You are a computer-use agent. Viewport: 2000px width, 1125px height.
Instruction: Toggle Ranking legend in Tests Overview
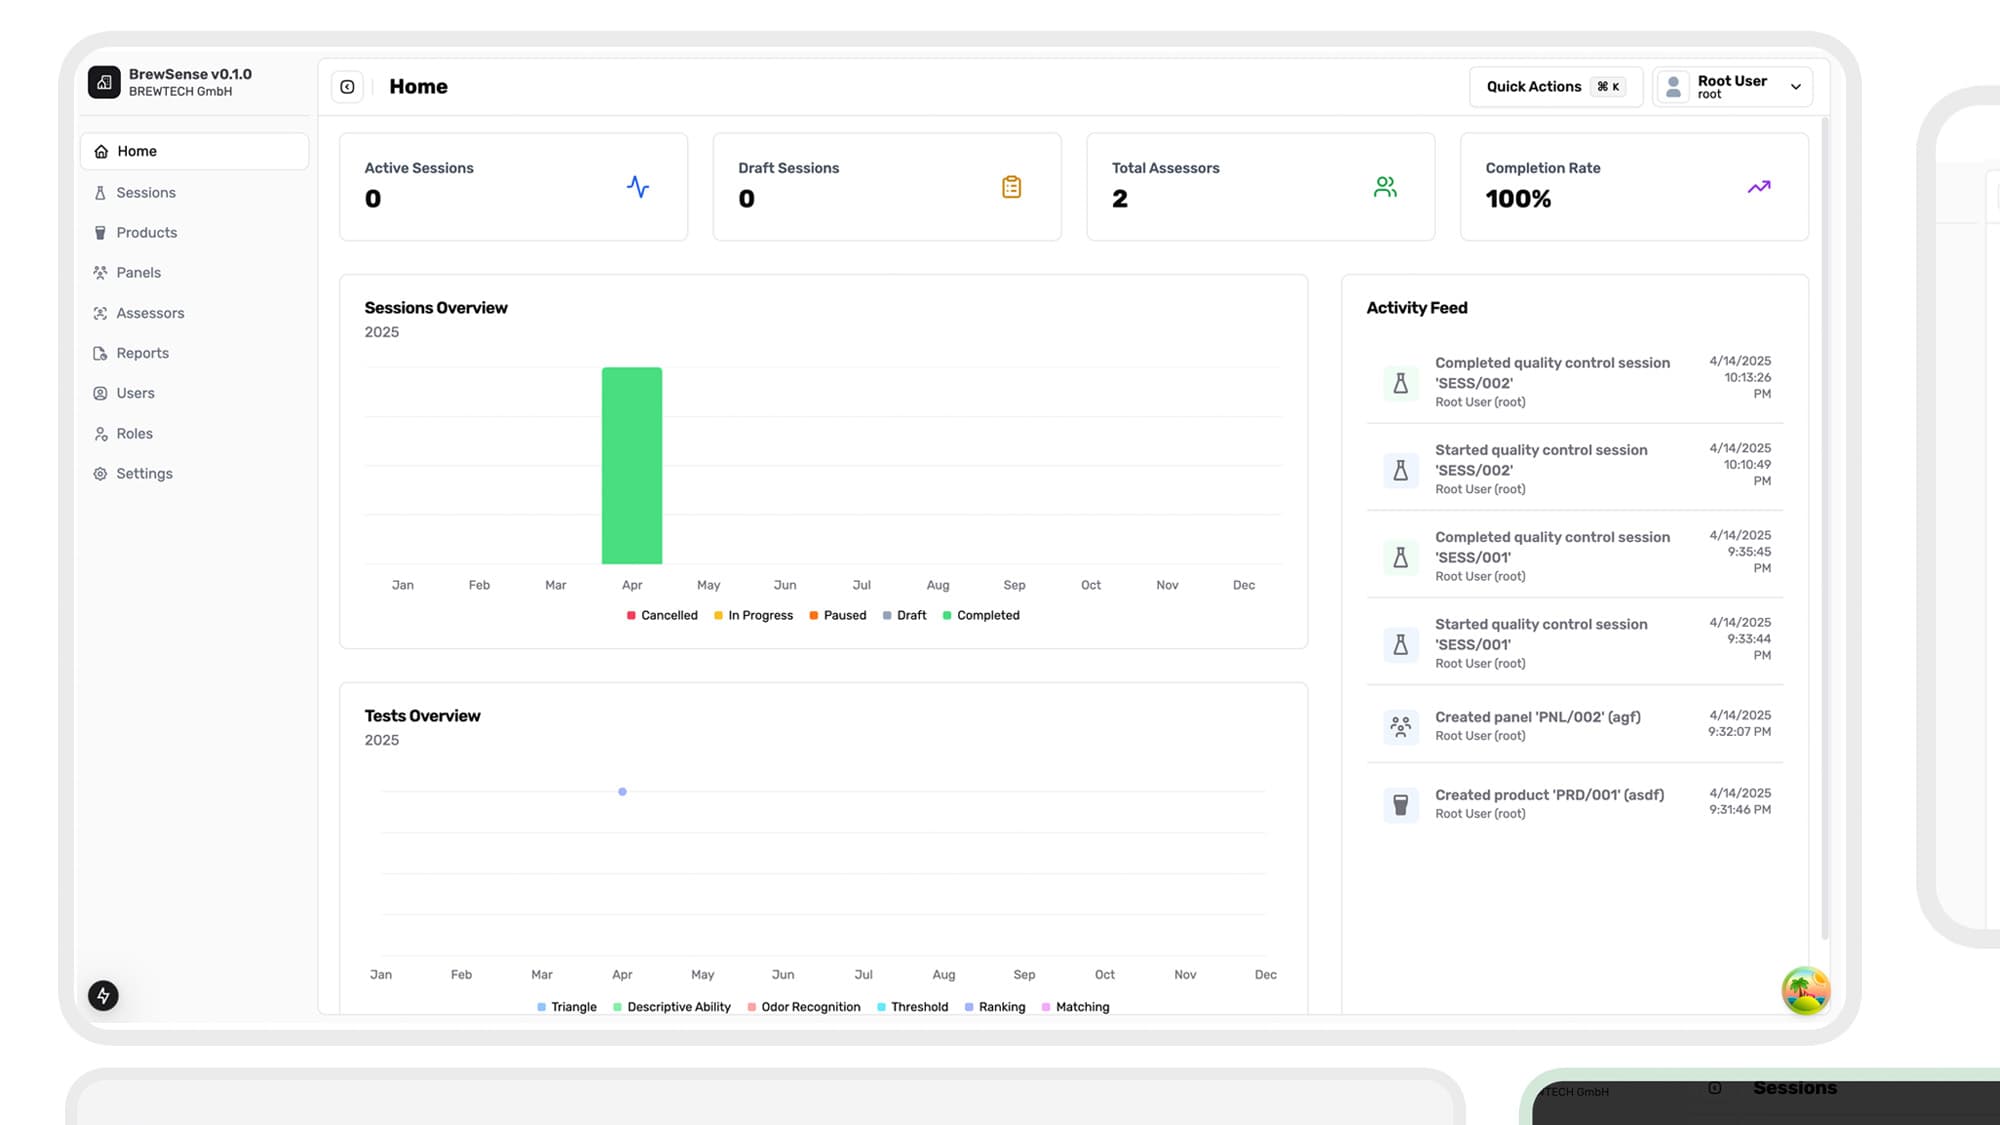[x=995, y=1007]
